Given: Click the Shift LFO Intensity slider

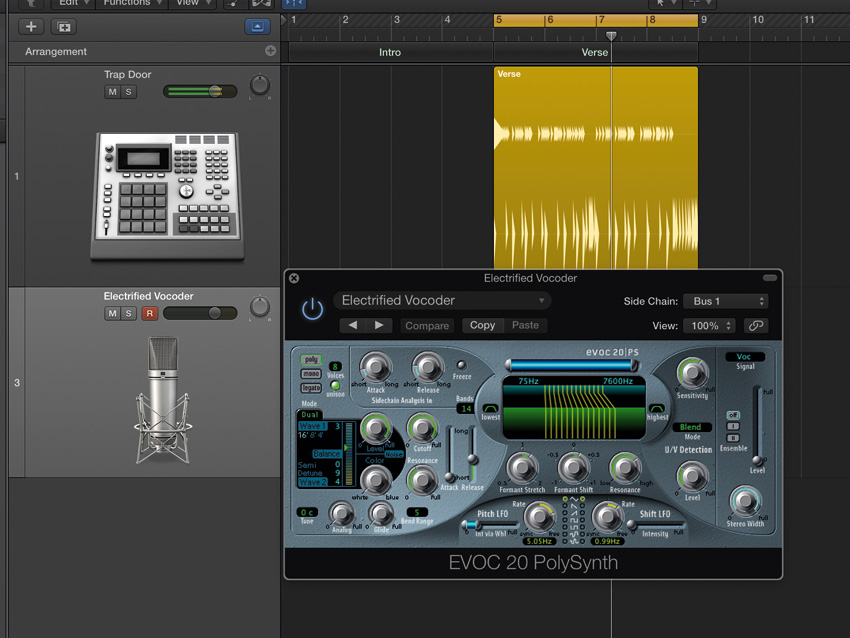Looking at the screenshot, I should (x=655, y=525).
